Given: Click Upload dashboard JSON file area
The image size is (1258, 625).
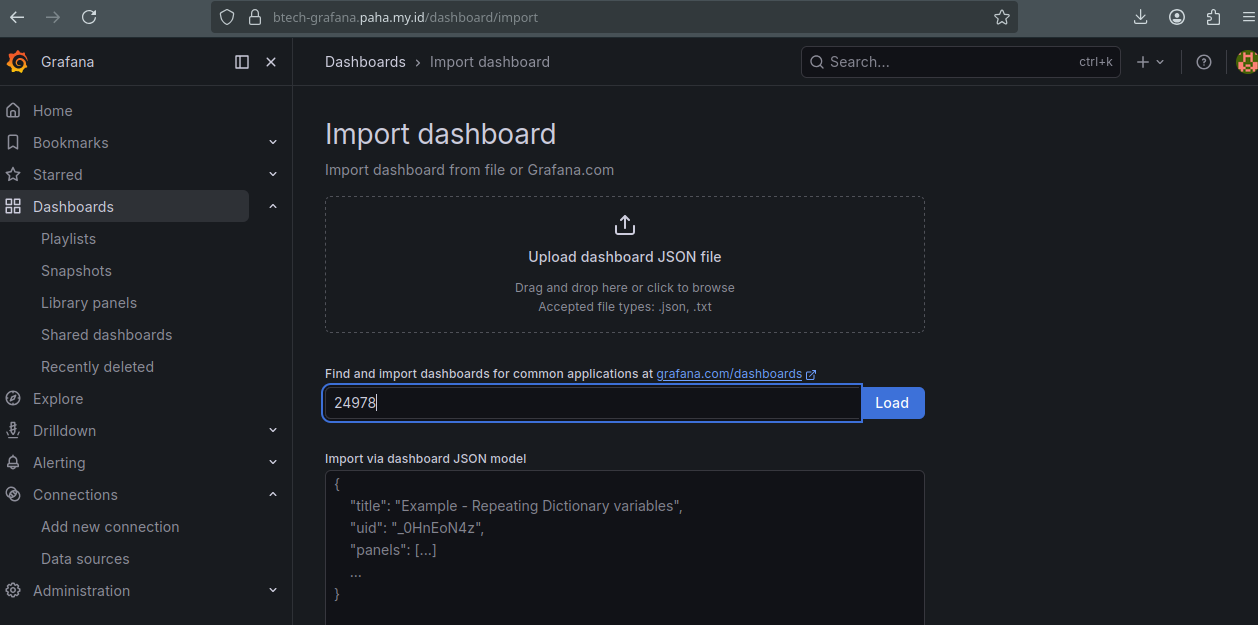Looking at the screenshot, I should point(625,264).
